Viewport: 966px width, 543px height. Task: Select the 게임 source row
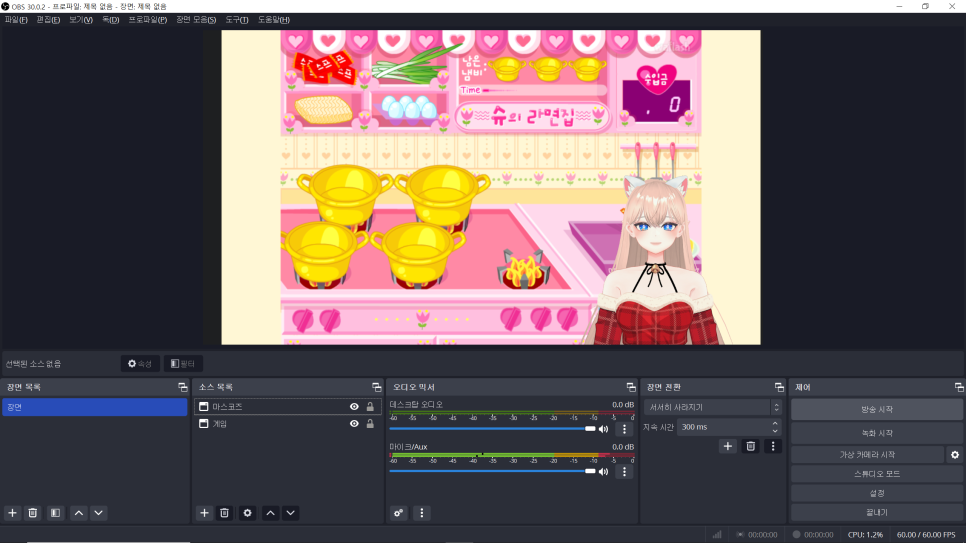(287, 424)
